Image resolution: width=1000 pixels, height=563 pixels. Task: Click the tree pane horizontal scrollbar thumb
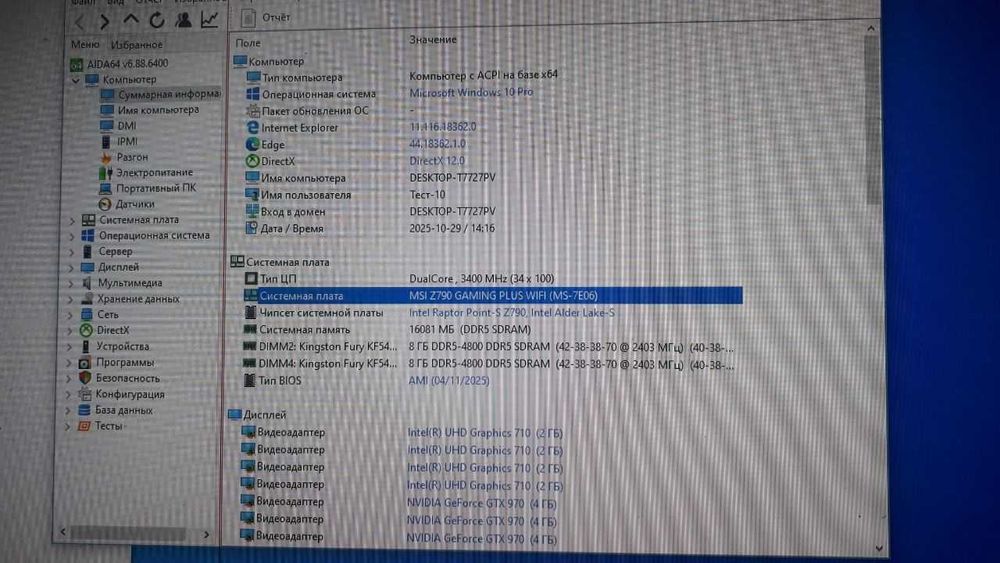pos(128,532)
